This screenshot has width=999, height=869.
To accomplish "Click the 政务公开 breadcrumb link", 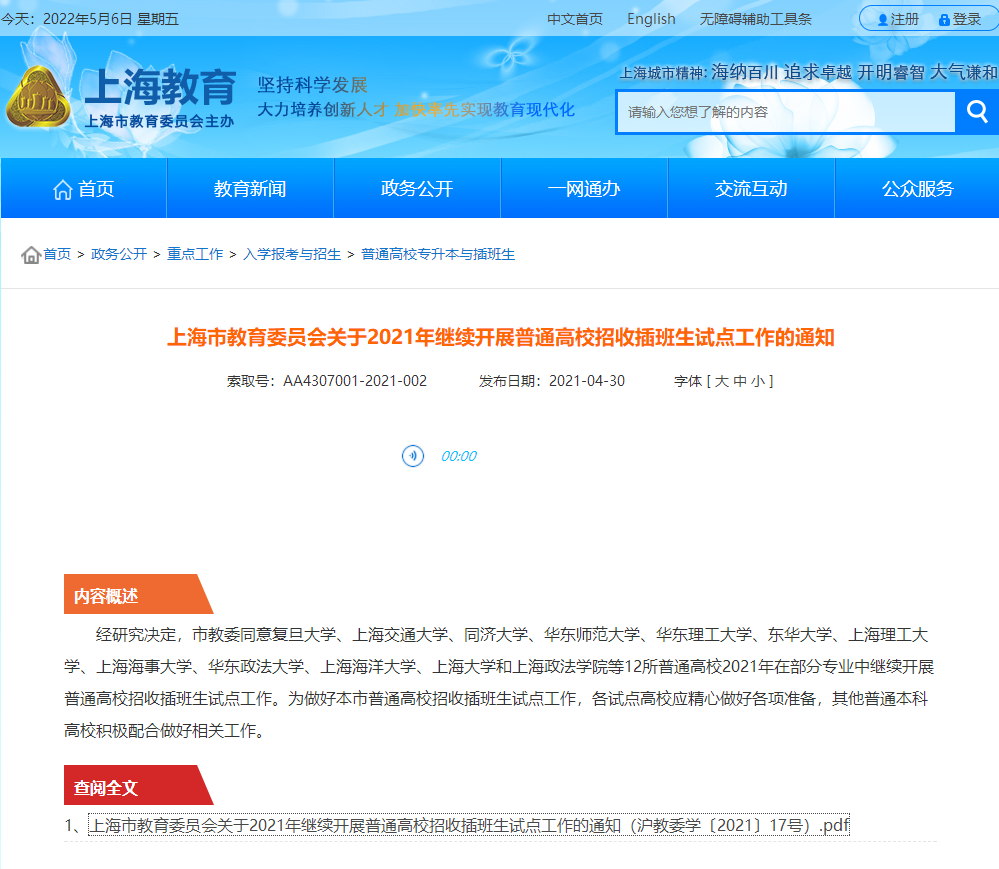I will 119,254.
